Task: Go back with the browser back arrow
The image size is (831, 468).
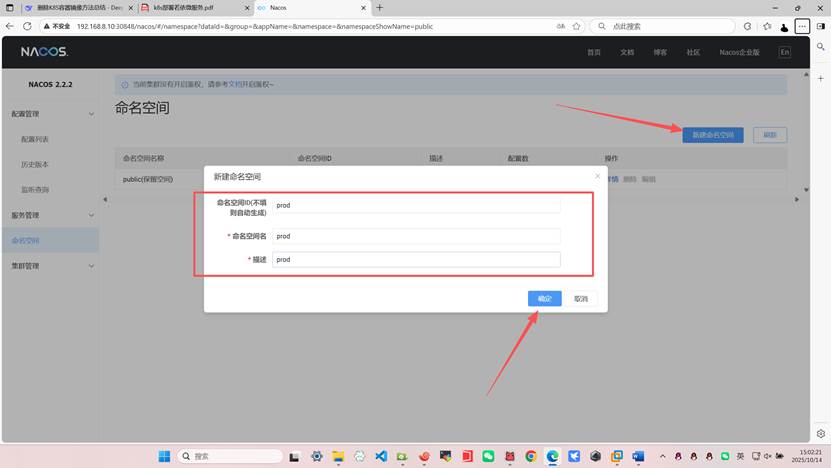Action: click(10, 26)
